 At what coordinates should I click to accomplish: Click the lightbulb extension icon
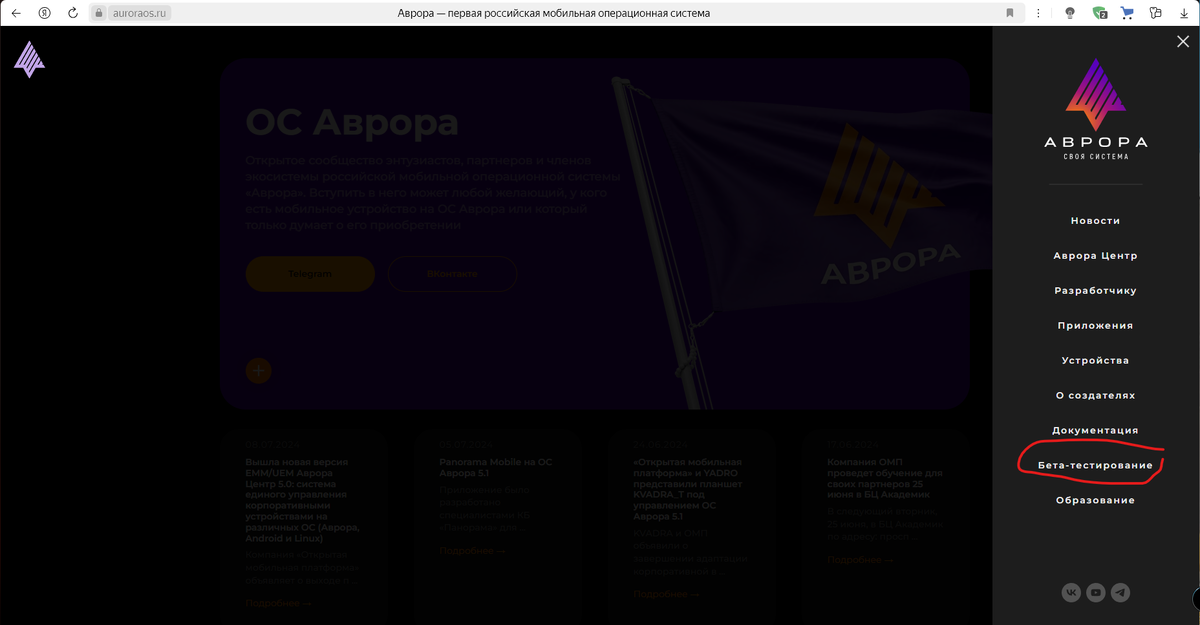[1070, 13]
